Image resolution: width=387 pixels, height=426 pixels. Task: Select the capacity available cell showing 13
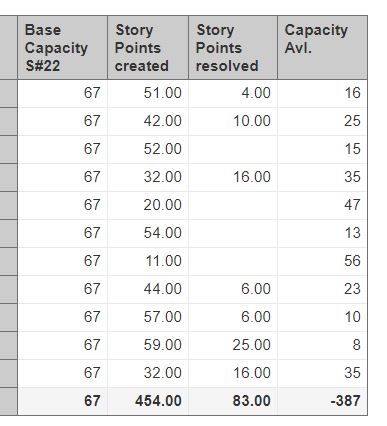tap(322, 233)
